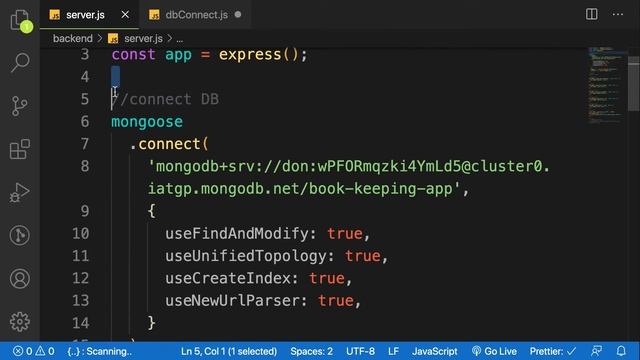Click useFindAndModify on line 10
Screen dimensions: 640x360
[237, 233]
